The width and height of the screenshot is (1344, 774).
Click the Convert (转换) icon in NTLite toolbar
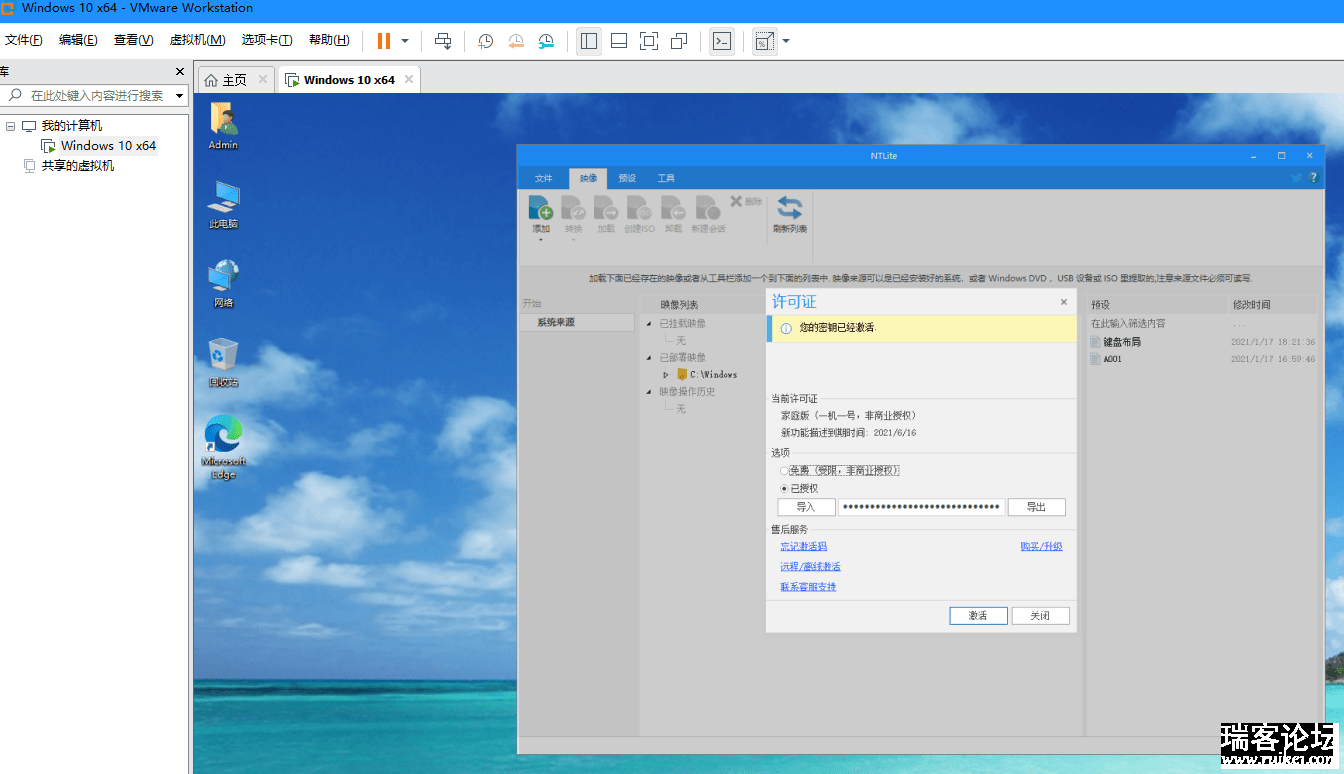click(x=573, y=208)
